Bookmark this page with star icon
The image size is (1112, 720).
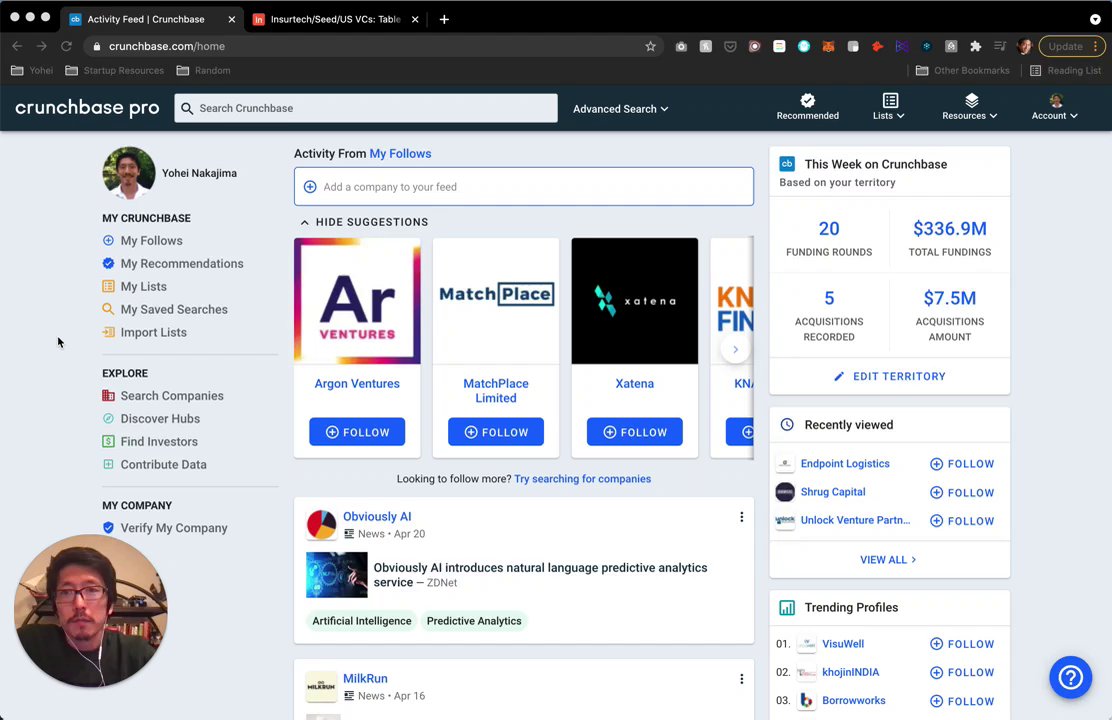pyautogui.click(x=650, y=46)
